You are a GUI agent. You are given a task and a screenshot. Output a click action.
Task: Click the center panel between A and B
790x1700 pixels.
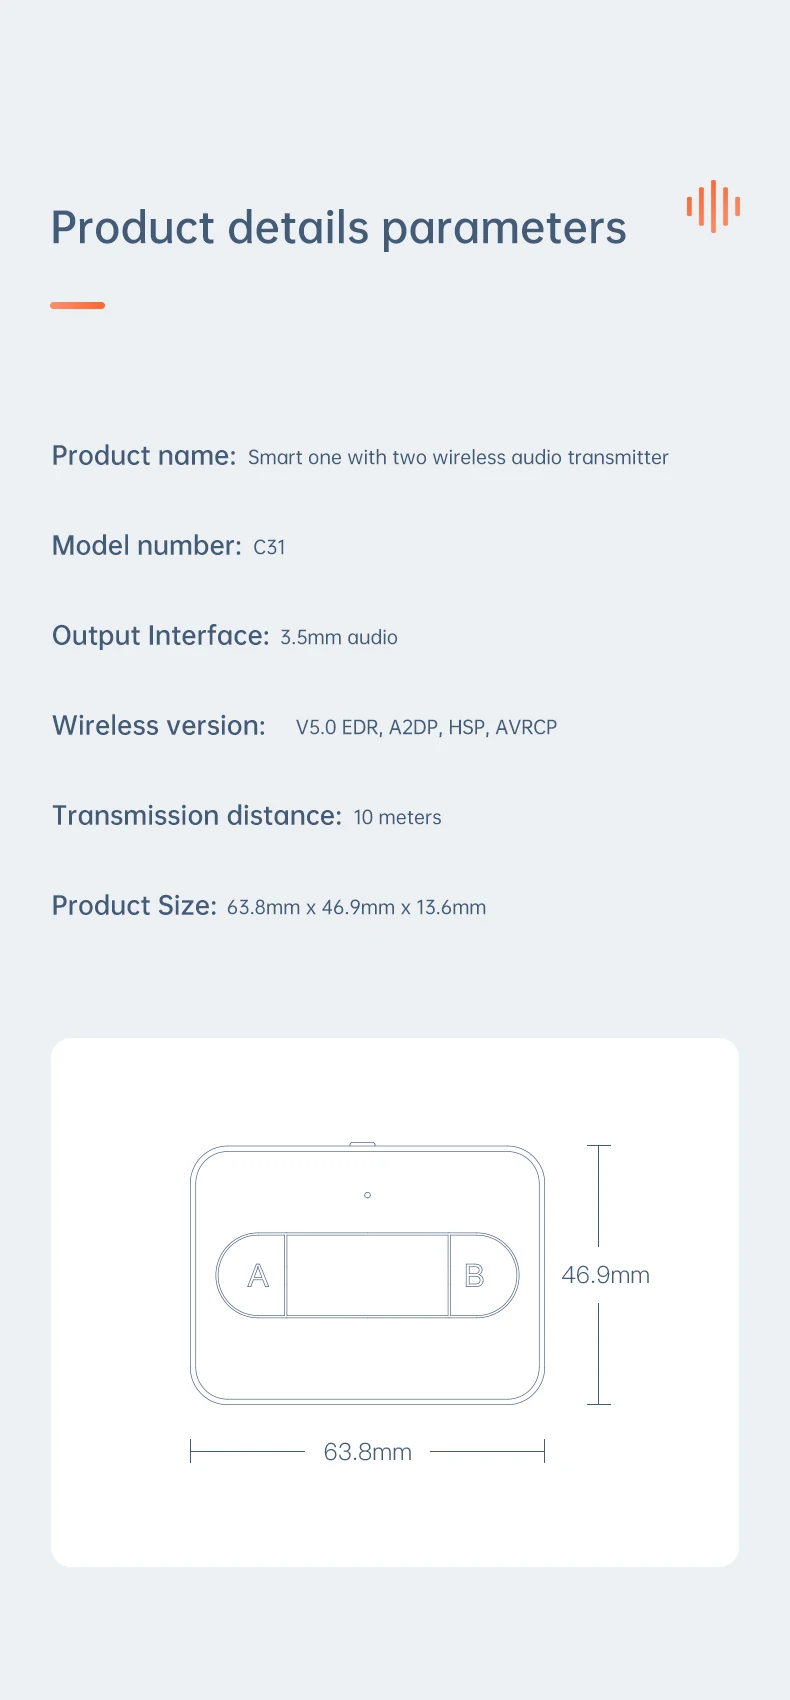[367, 1275]
